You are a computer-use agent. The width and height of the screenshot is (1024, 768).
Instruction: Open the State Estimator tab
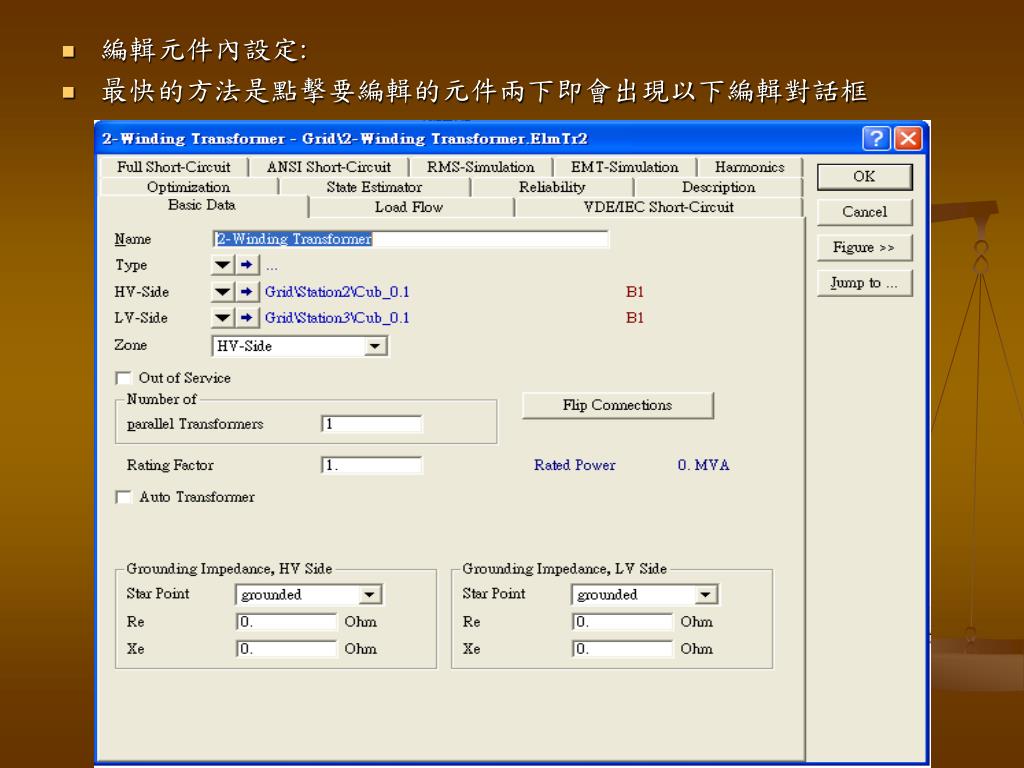pyautogui.click(x=374, y=187)
